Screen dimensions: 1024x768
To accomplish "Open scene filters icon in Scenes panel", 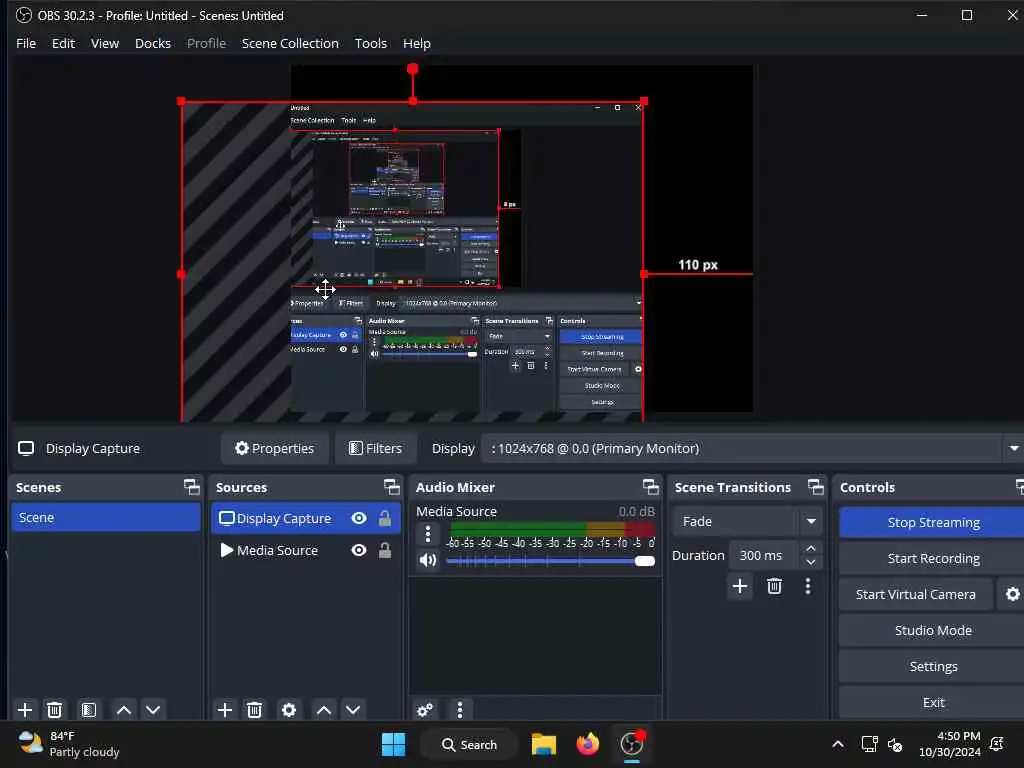I will point(89,710).
